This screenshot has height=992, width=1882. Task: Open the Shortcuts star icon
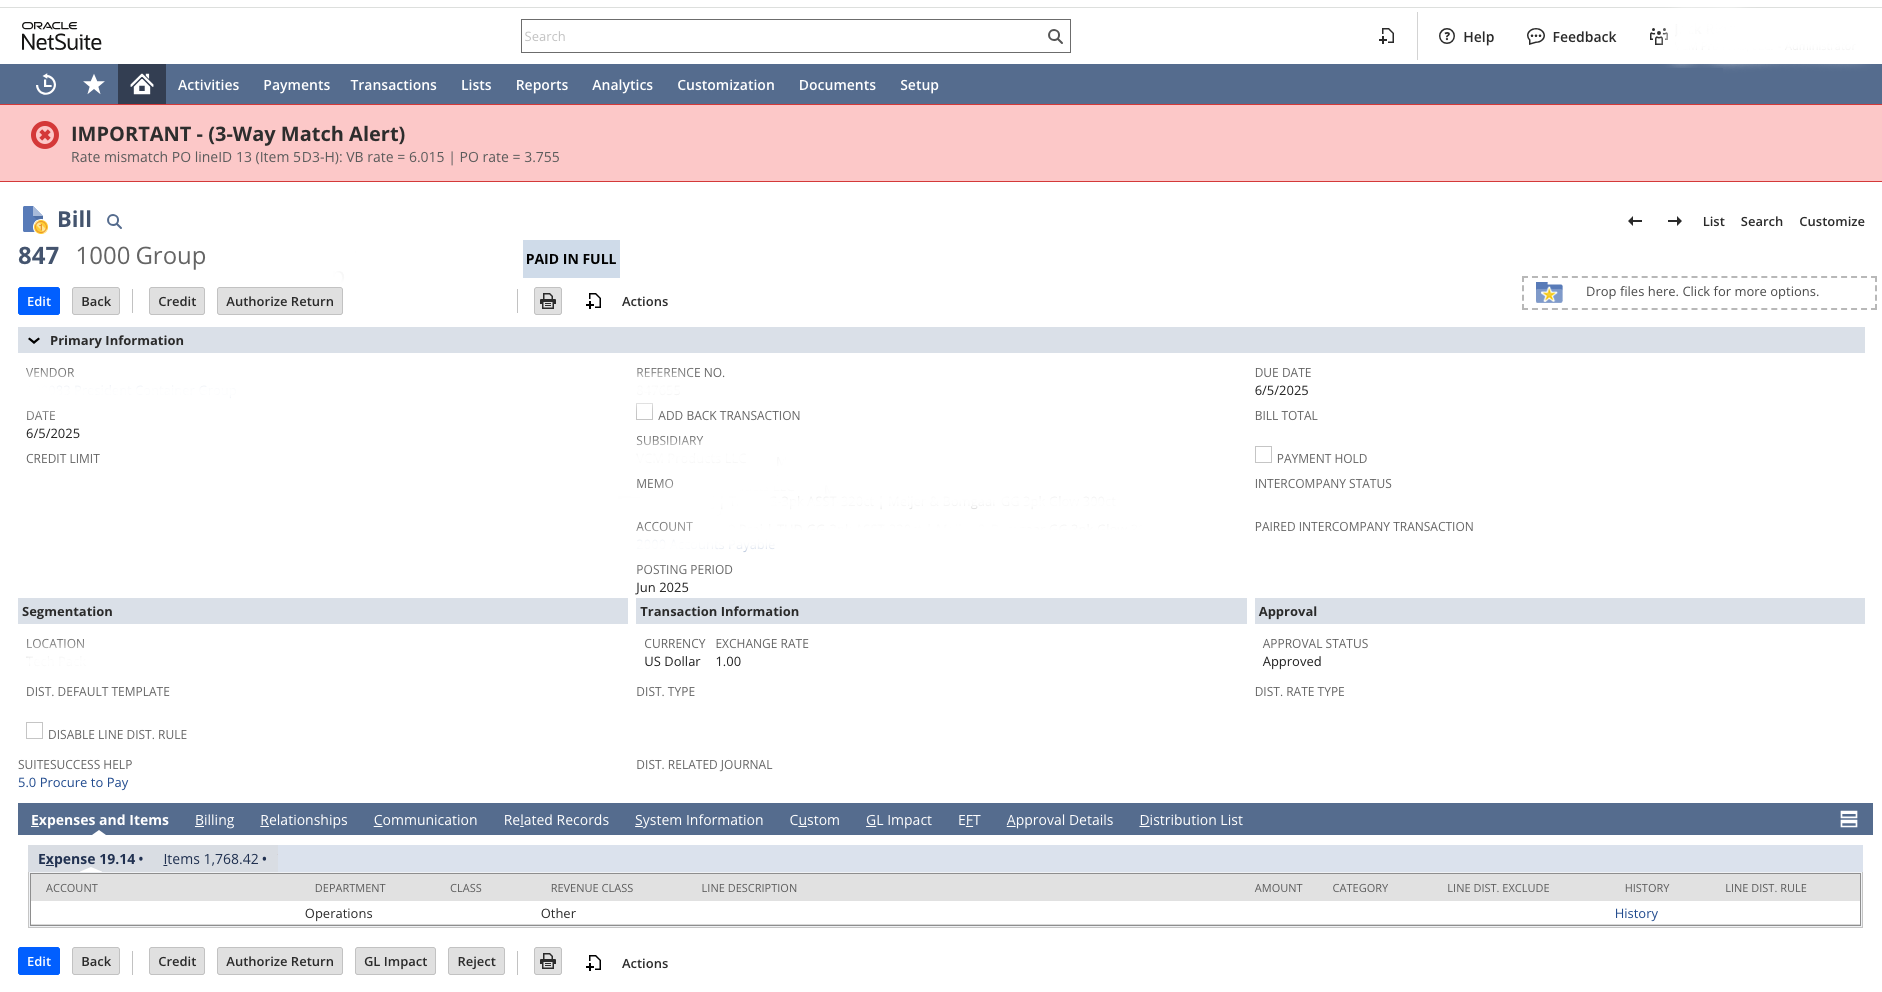coord(94,85)
